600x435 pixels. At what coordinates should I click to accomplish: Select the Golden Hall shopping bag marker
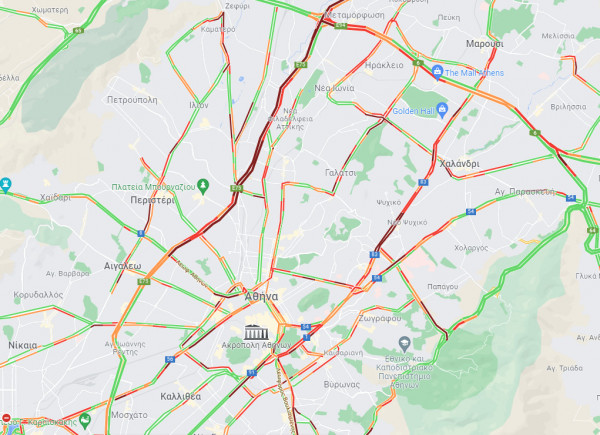pyautogui.click(x=442, y=110)
